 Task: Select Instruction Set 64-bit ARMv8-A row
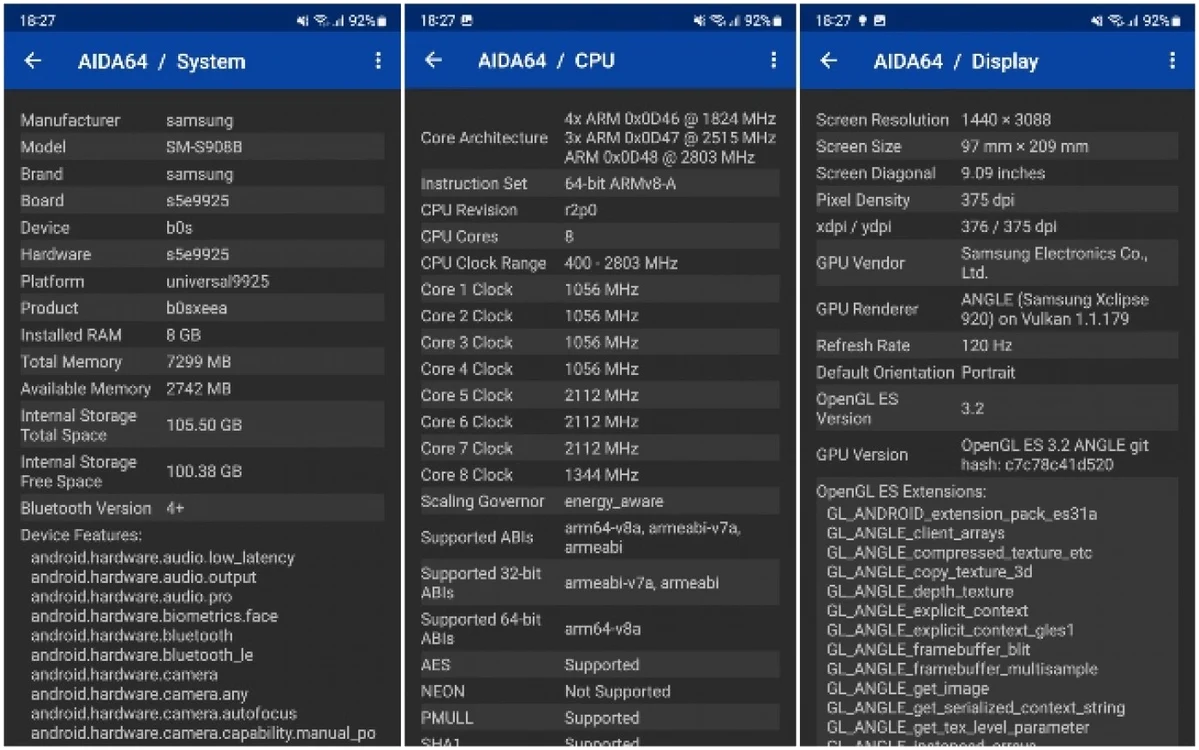coord(600,183)
